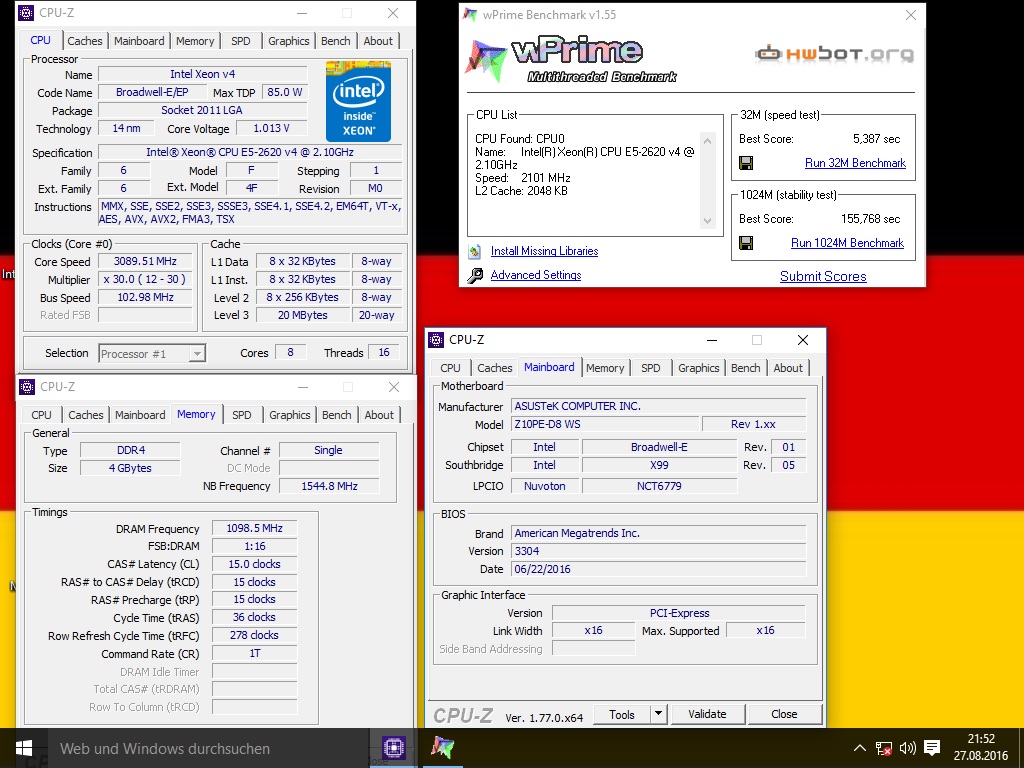Viewport: 1024px width, 768px height.
Task: Click the top CPU-Z window title icon
Action: 25,12
